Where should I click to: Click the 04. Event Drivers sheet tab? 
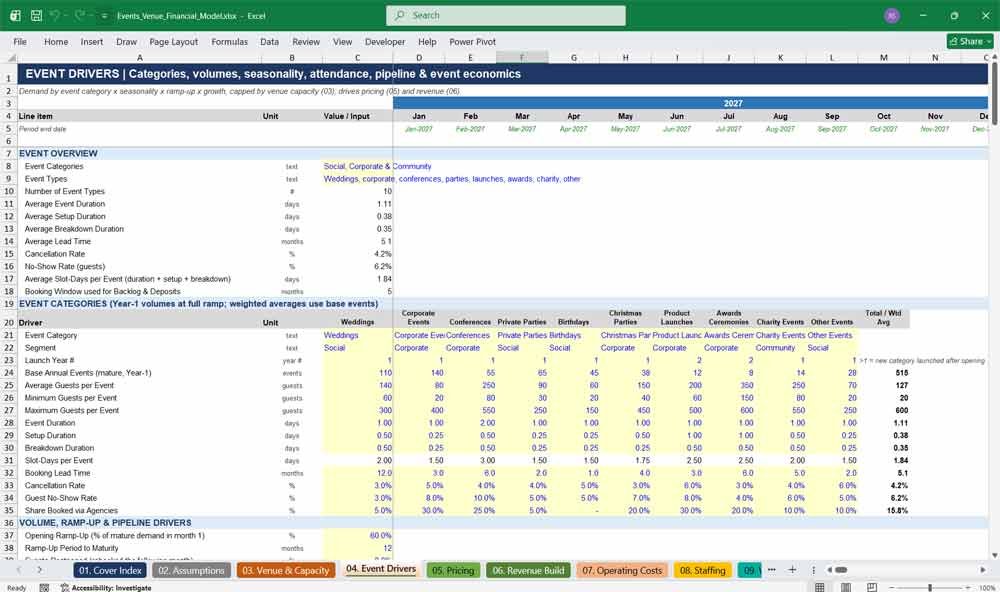click(x=381, y=569)
